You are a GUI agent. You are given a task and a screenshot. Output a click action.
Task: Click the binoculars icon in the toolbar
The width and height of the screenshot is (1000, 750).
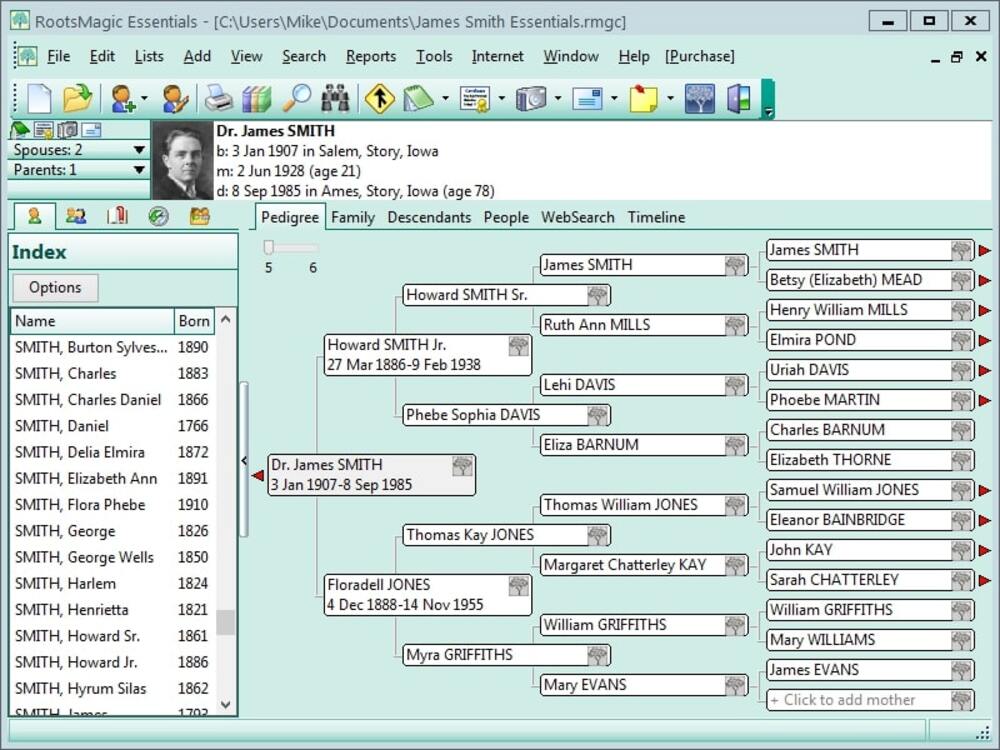[x=335, y=98]
